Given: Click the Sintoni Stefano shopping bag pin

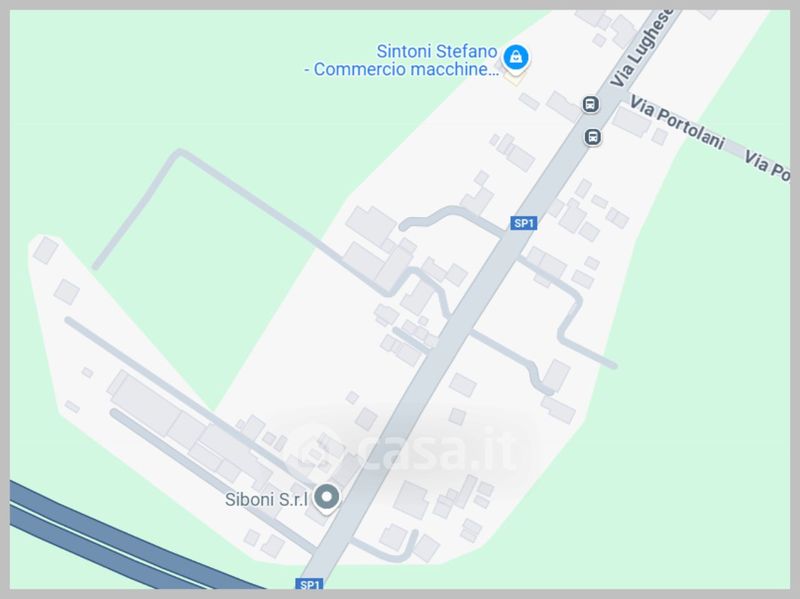Looking at the screenshot, I should coord(516,57).
